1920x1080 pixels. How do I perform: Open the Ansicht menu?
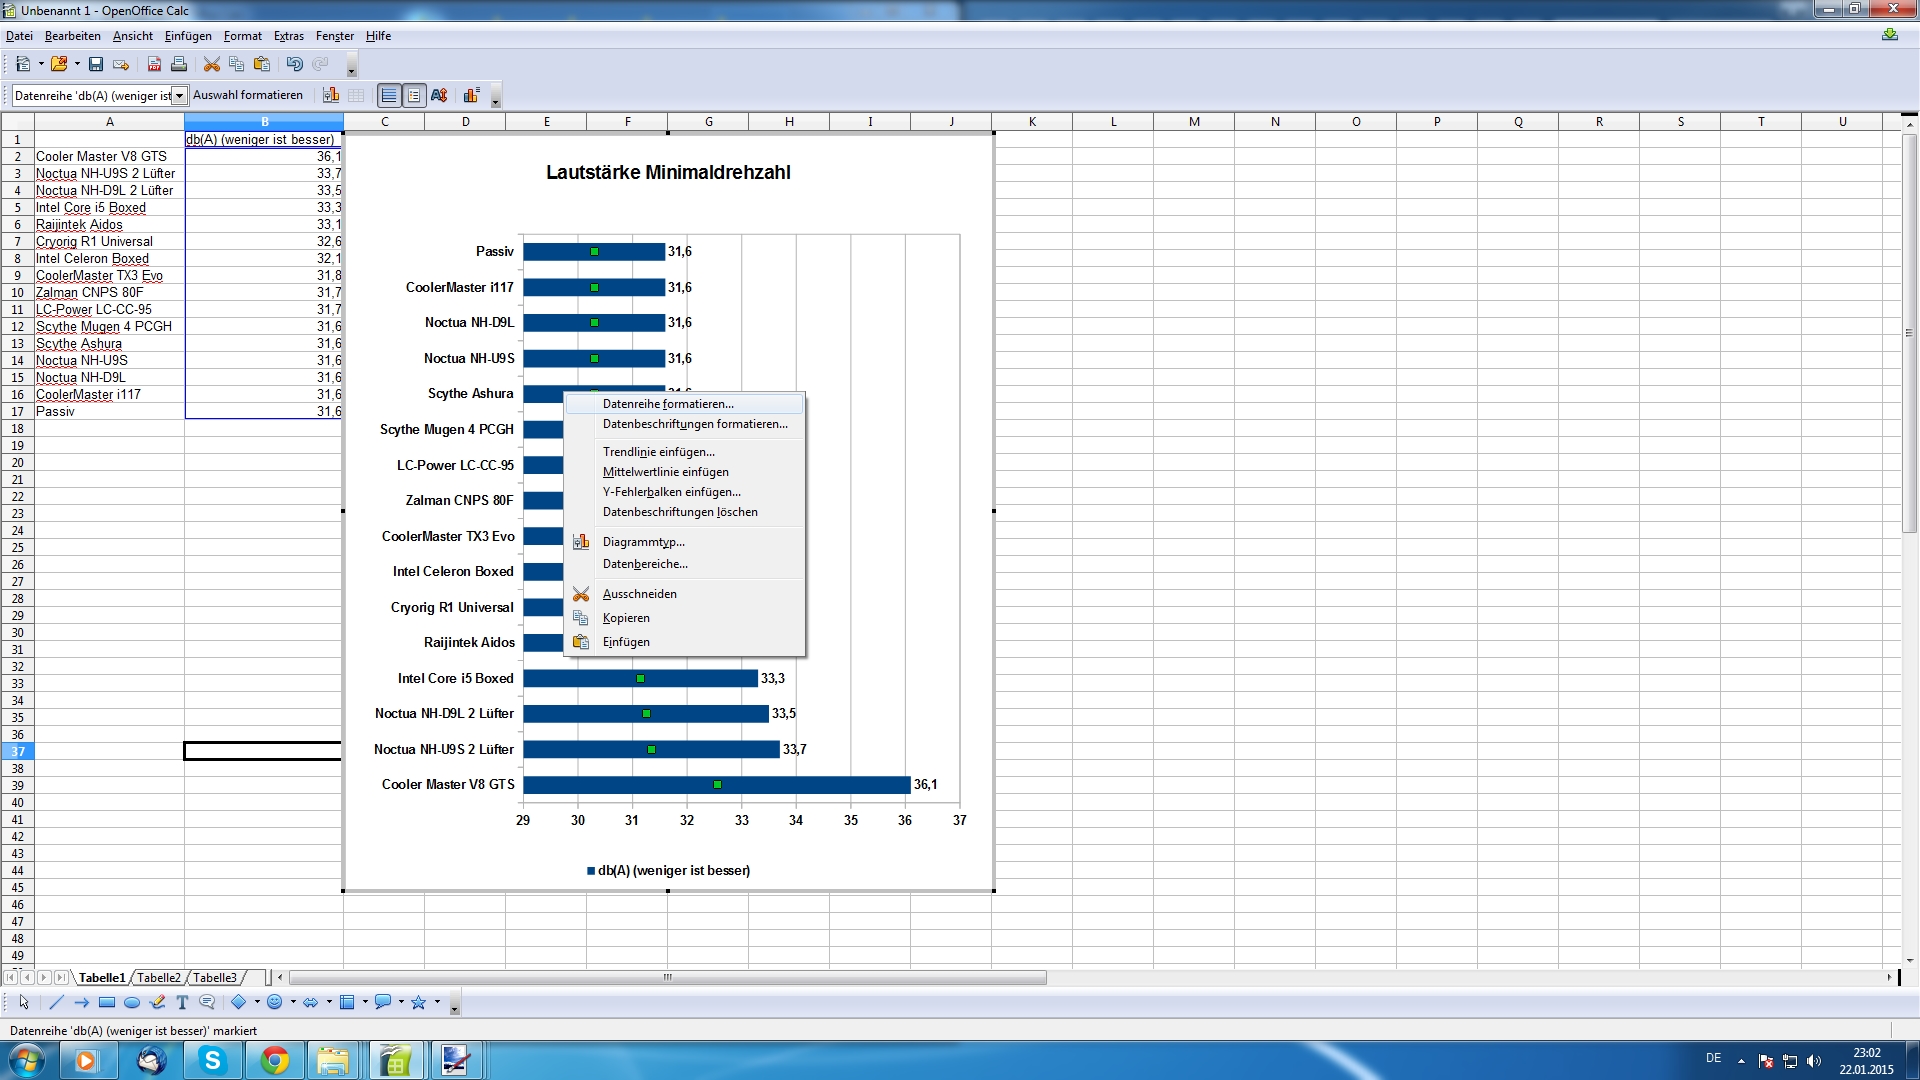133,36
